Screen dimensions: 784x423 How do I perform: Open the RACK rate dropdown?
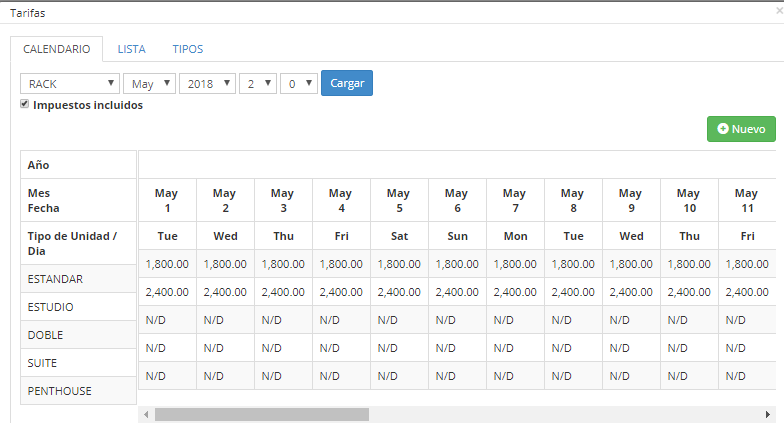(70, 84)
